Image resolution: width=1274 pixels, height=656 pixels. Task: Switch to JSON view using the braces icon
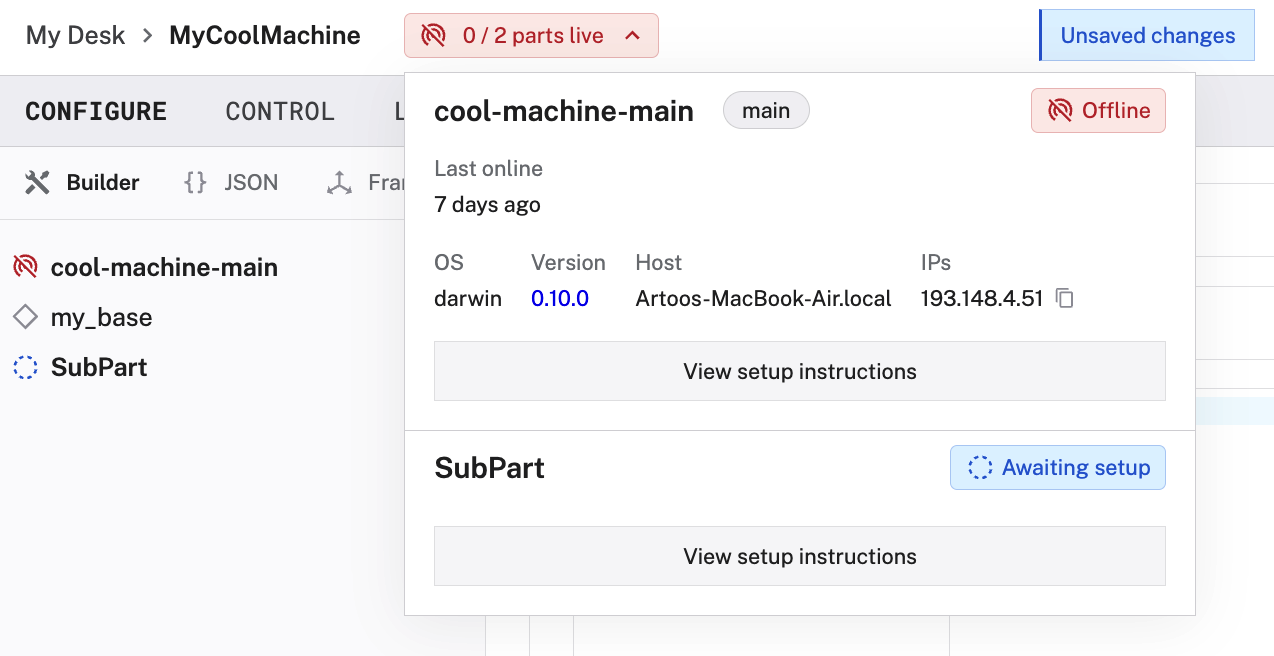pyautogui.click(x=194, y=182)
